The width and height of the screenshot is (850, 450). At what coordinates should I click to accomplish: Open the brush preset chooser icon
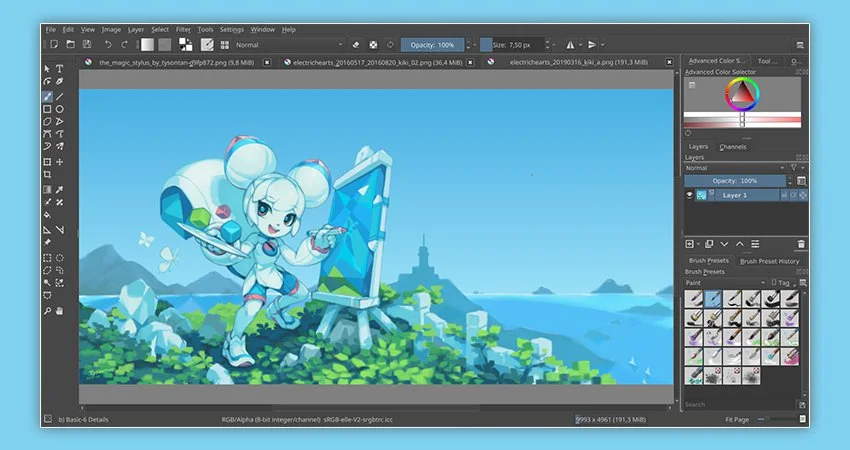pos(224,45)
